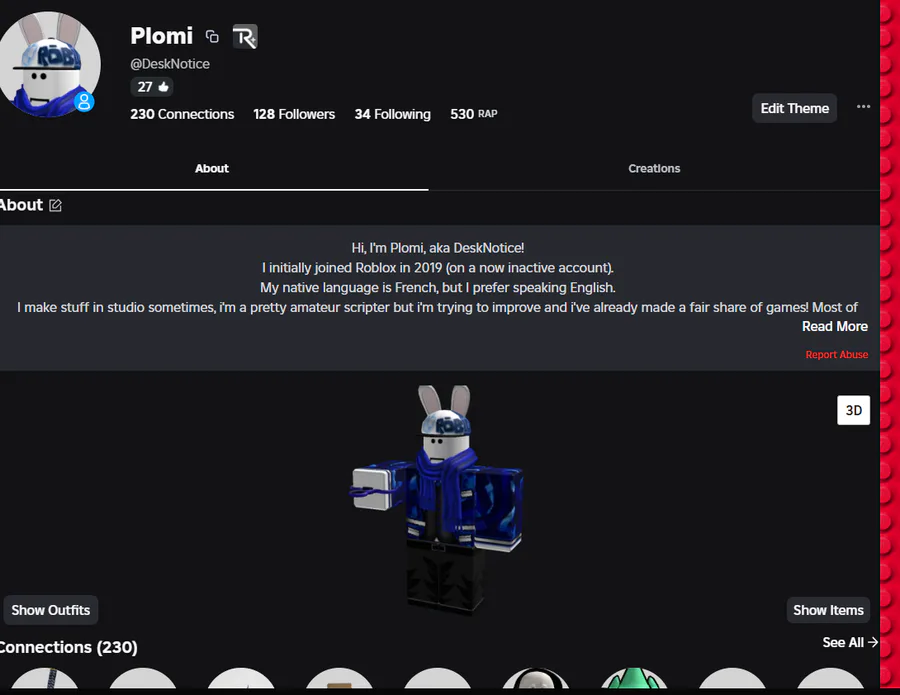Click the 27 thumbs-up reputation badge

tap(152, 87)
